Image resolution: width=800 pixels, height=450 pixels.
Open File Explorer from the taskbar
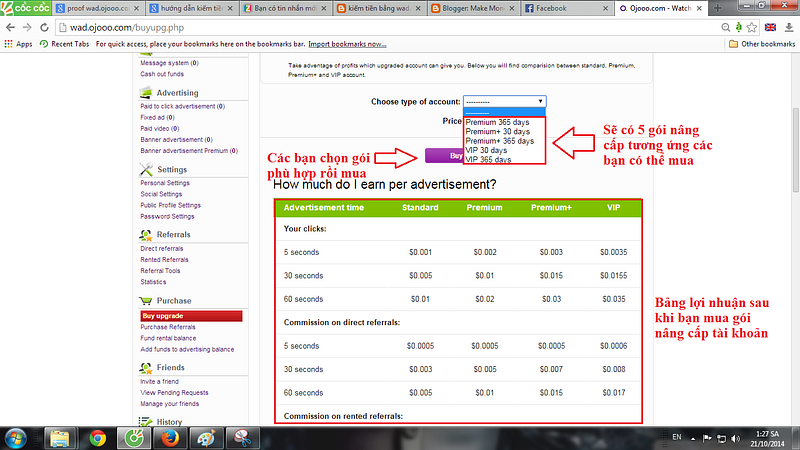point(60,438)
